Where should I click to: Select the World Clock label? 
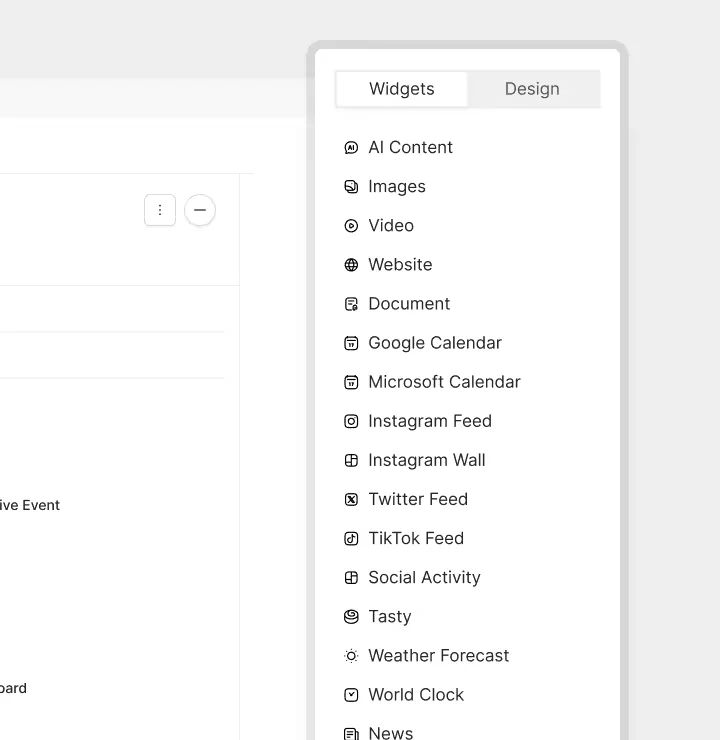(416, 695)
